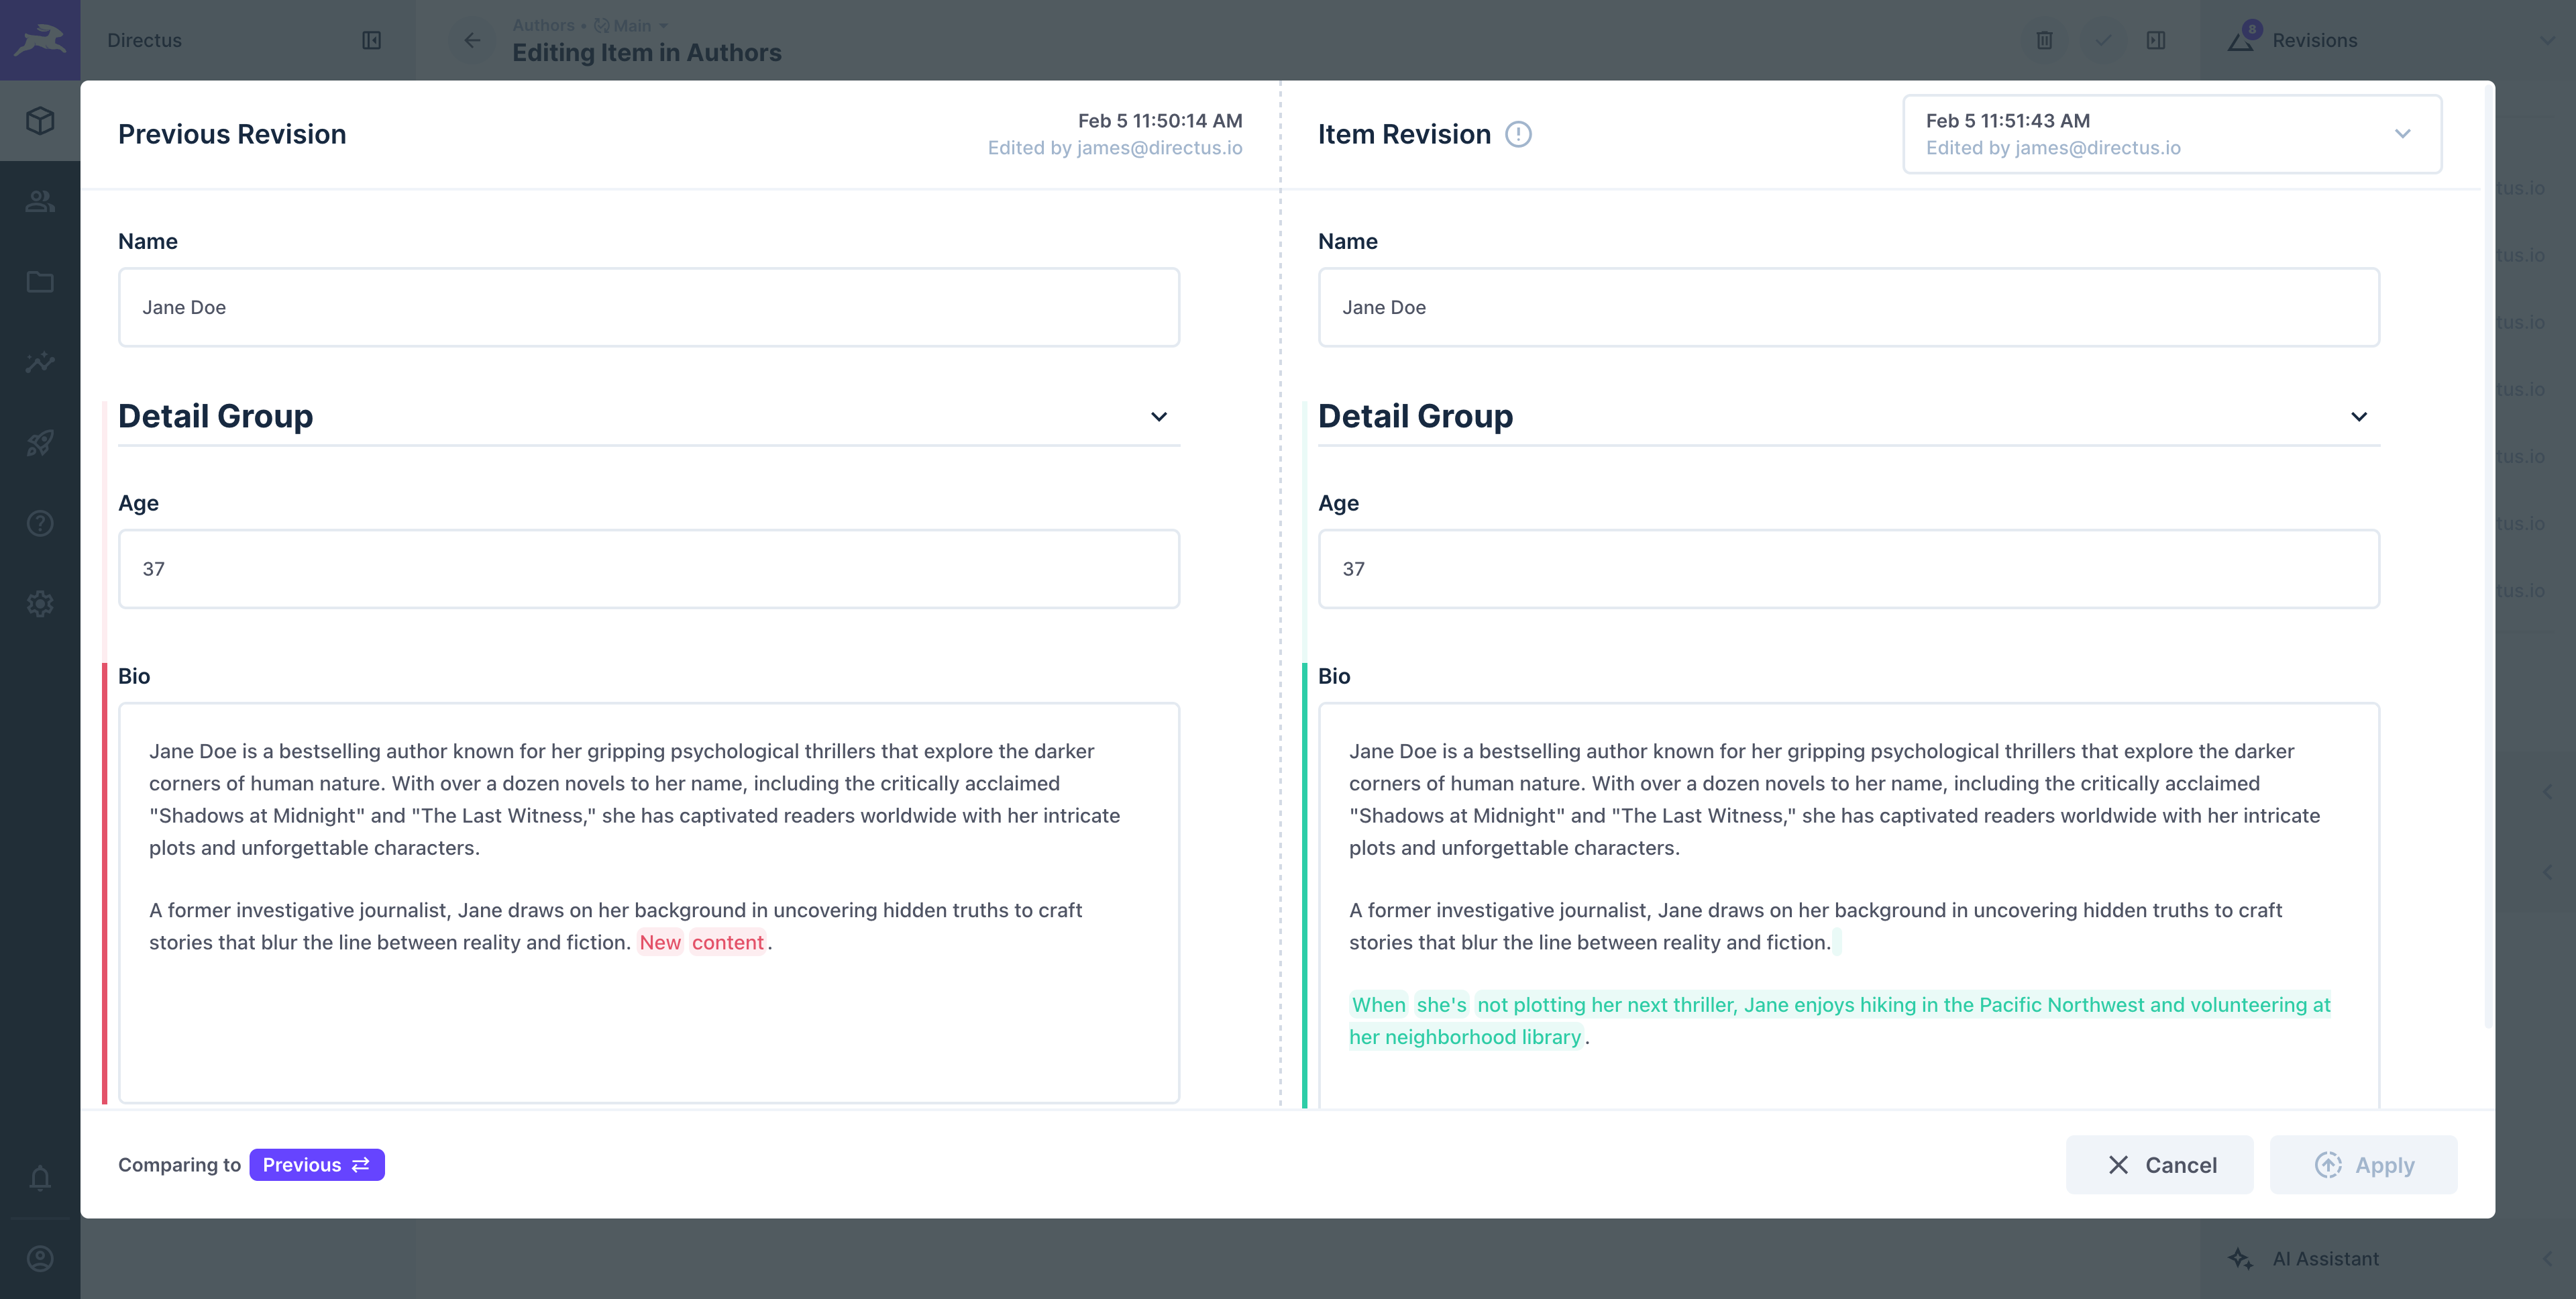
Task: Toggle the right info sidebar panel
Action: pos(2156,40)
